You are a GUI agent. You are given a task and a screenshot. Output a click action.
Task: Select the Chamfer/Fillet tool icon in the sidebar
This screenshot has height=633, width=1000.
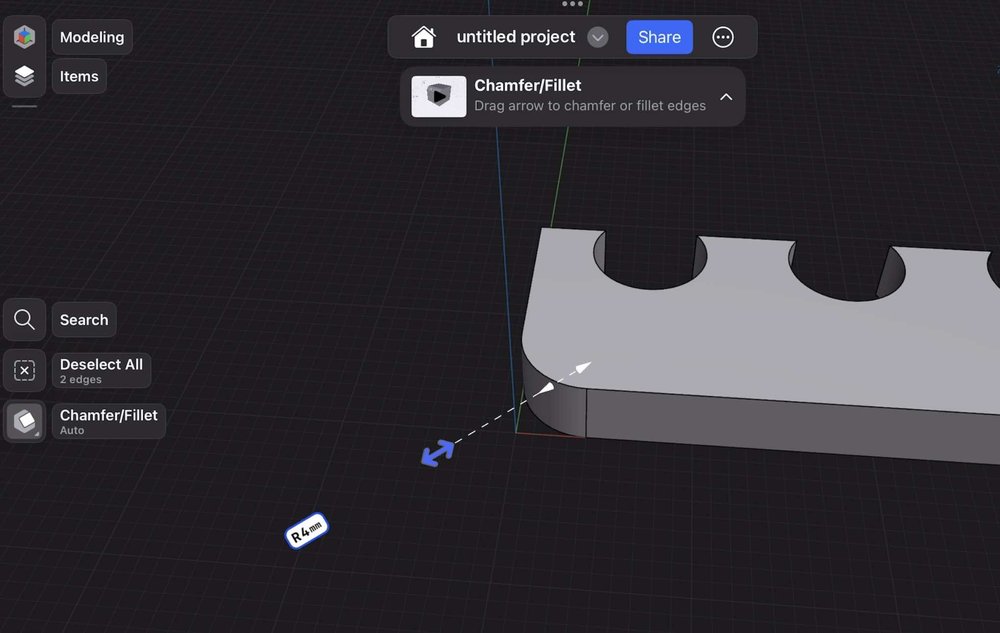[23, 420]
